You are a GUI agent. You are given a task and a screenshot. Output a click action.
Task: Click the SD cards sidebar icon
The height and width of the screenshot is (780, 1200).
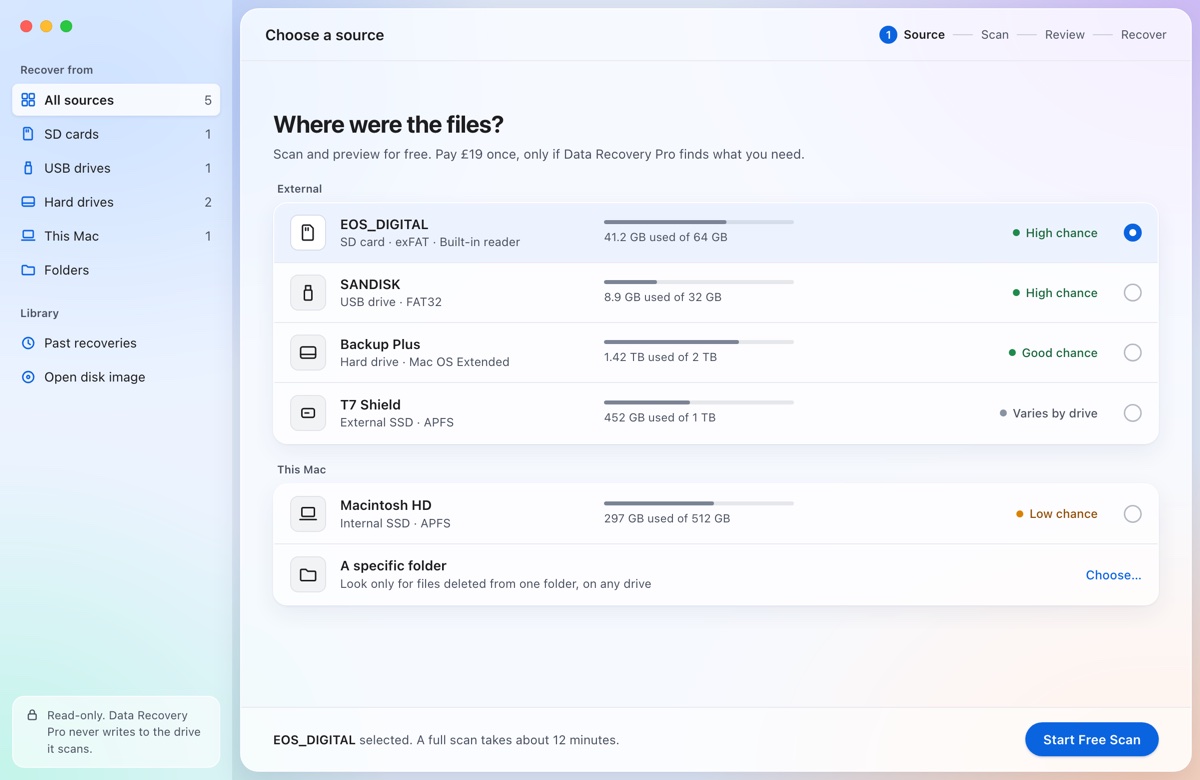click(28, 134)
